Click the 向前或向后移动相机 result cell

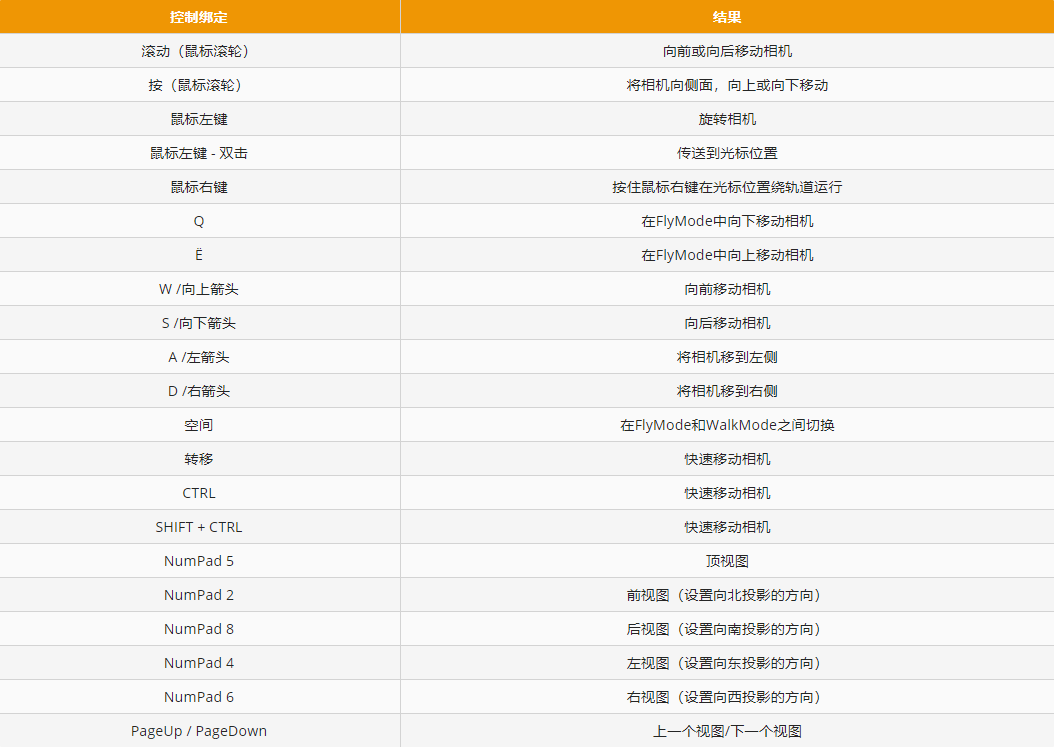coord(727,51)
